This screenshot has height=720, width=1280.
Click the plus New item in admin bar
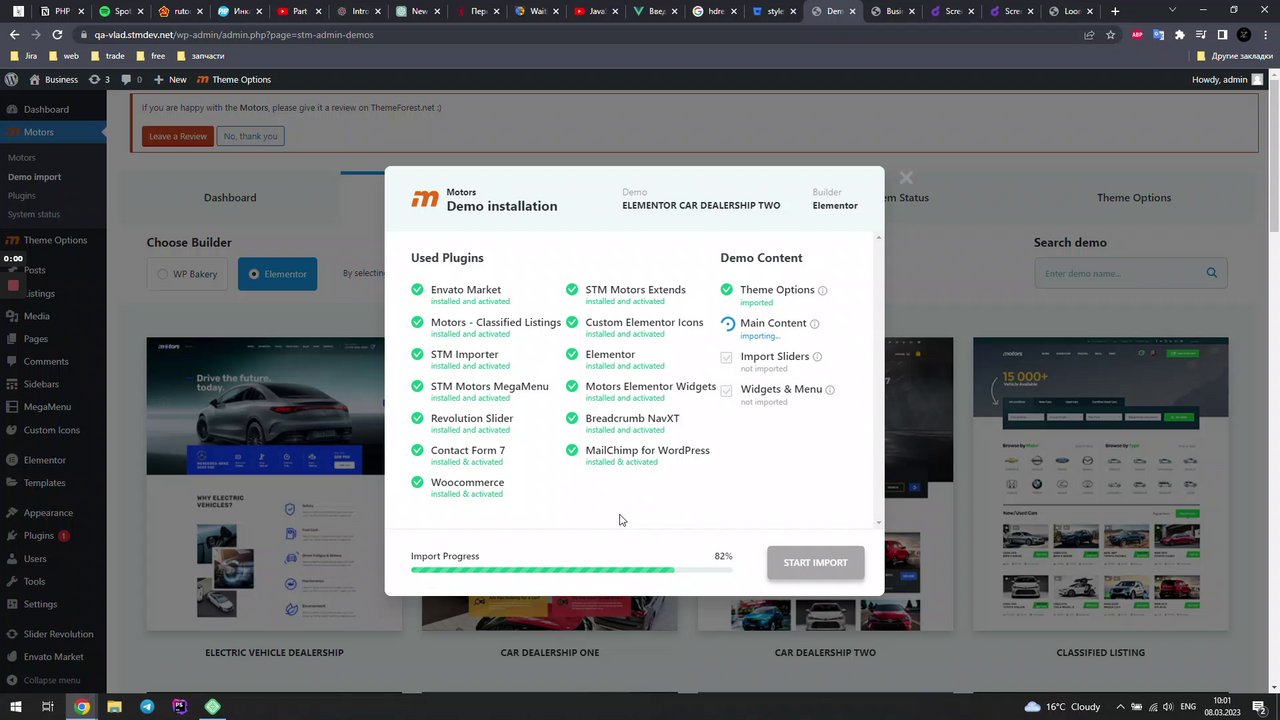[171, 79]
